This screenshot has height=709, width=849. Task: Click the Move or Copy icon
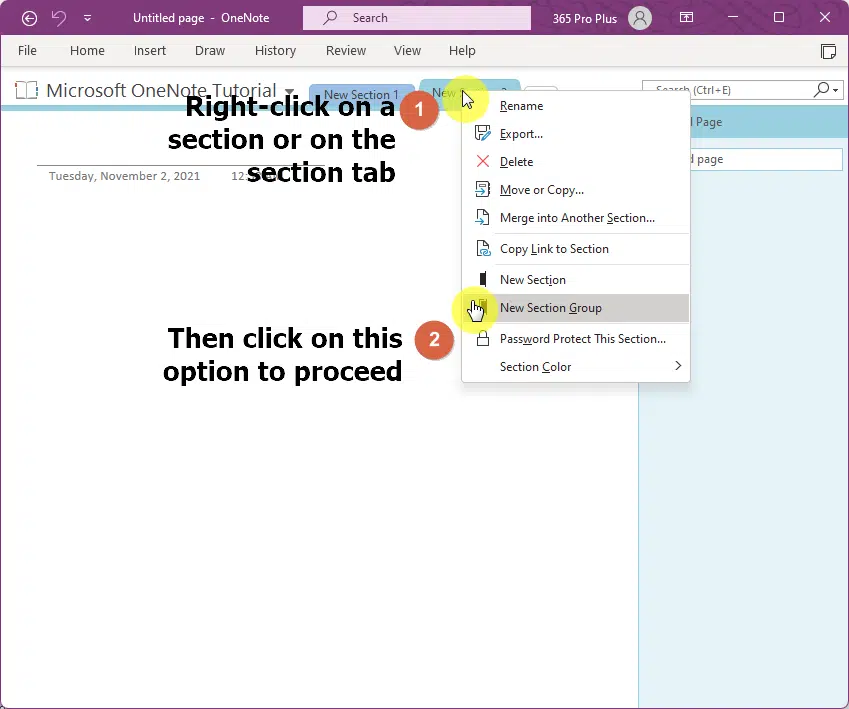coord(482,189)
